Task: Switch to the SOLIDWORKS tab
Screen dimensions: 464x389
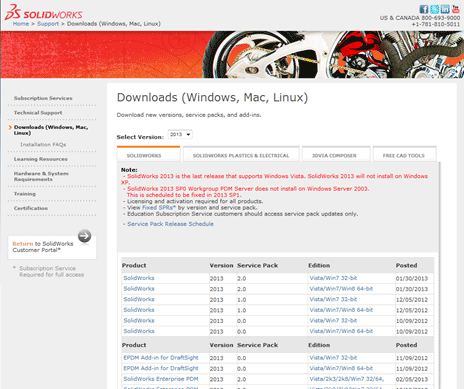Action: tap(148, 155)
